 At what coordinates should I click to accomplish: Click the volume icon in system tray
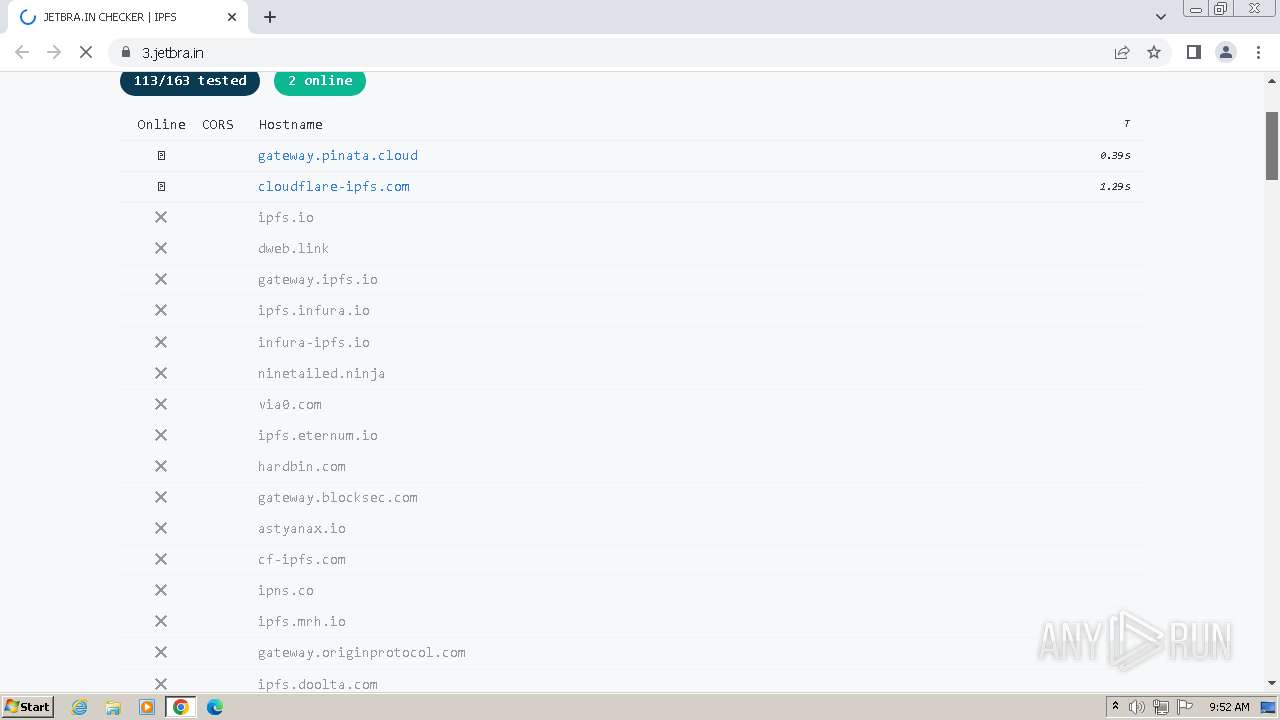pyautogui.click(x=1137, y=707)
